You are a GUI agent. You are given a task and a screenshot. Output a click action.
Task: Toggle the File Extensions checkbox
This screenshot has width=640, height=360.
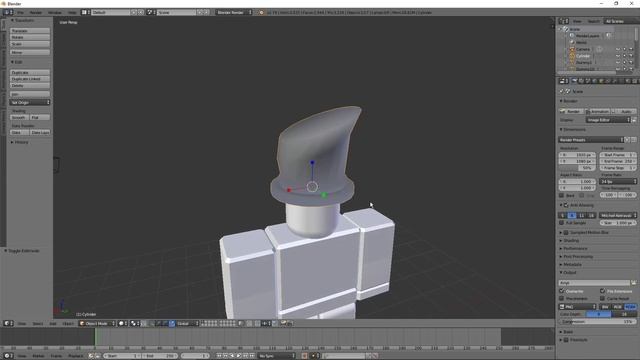602,291
